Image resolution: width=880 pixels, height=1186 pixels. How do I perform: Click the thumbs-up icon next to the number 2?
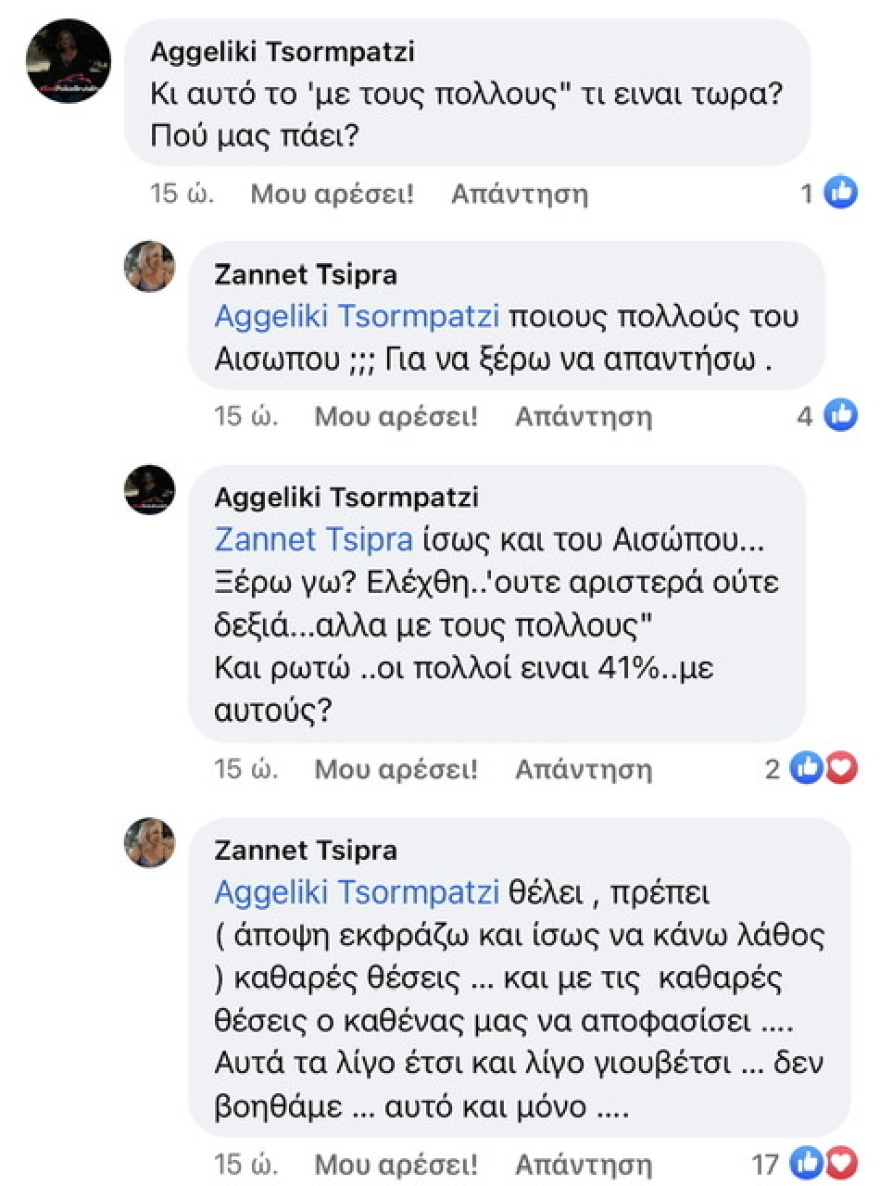807,769
